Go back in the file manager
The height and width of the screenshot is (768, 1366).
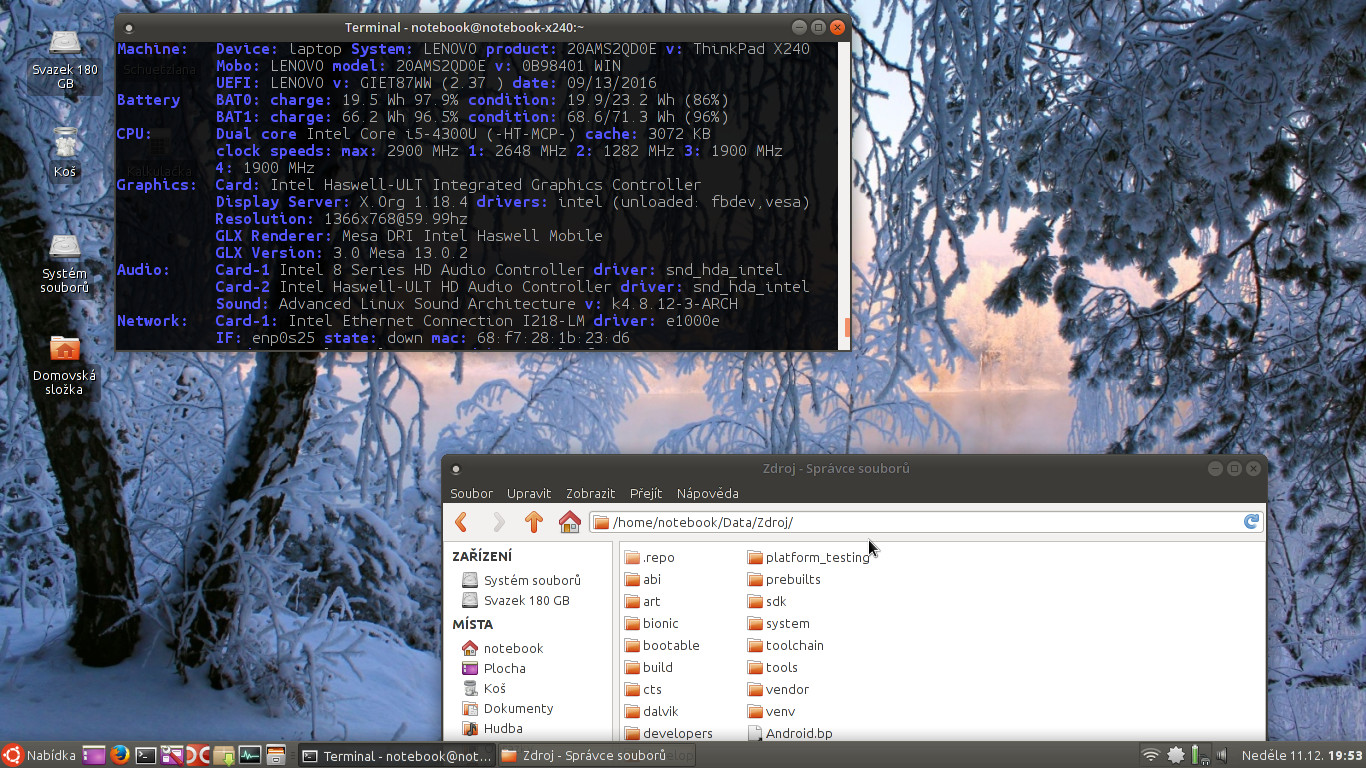coord(461,522)
